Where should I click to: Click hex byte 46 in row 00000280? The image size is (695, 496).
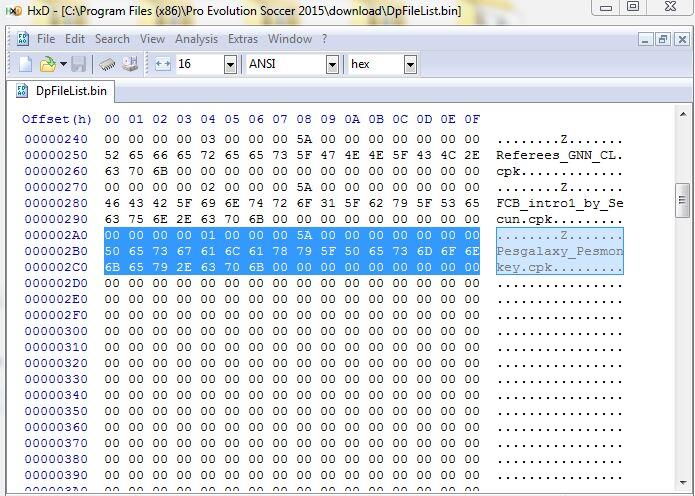pyautogui.click(x=112, y=203)
